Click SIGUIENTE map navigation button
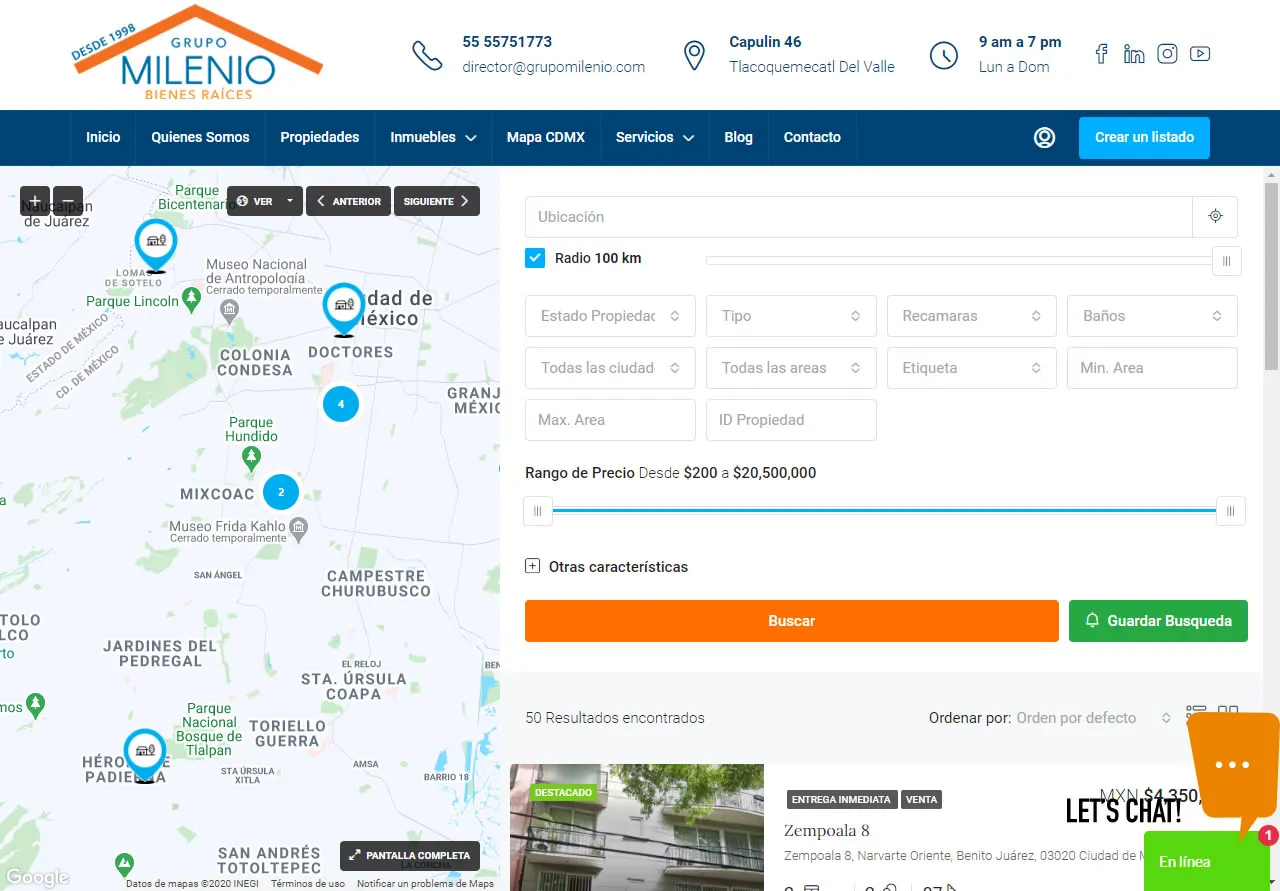This screenshot has width=1280, height=891. (x=437, y=201)
